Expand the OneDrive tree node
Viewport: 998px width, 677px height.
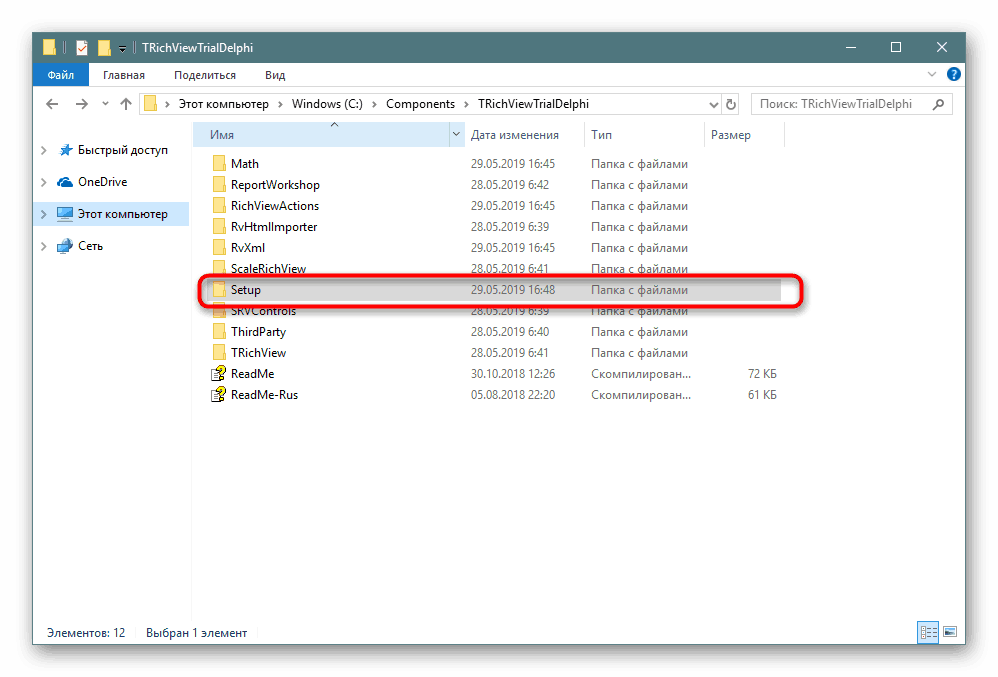[x=43, y=182]
